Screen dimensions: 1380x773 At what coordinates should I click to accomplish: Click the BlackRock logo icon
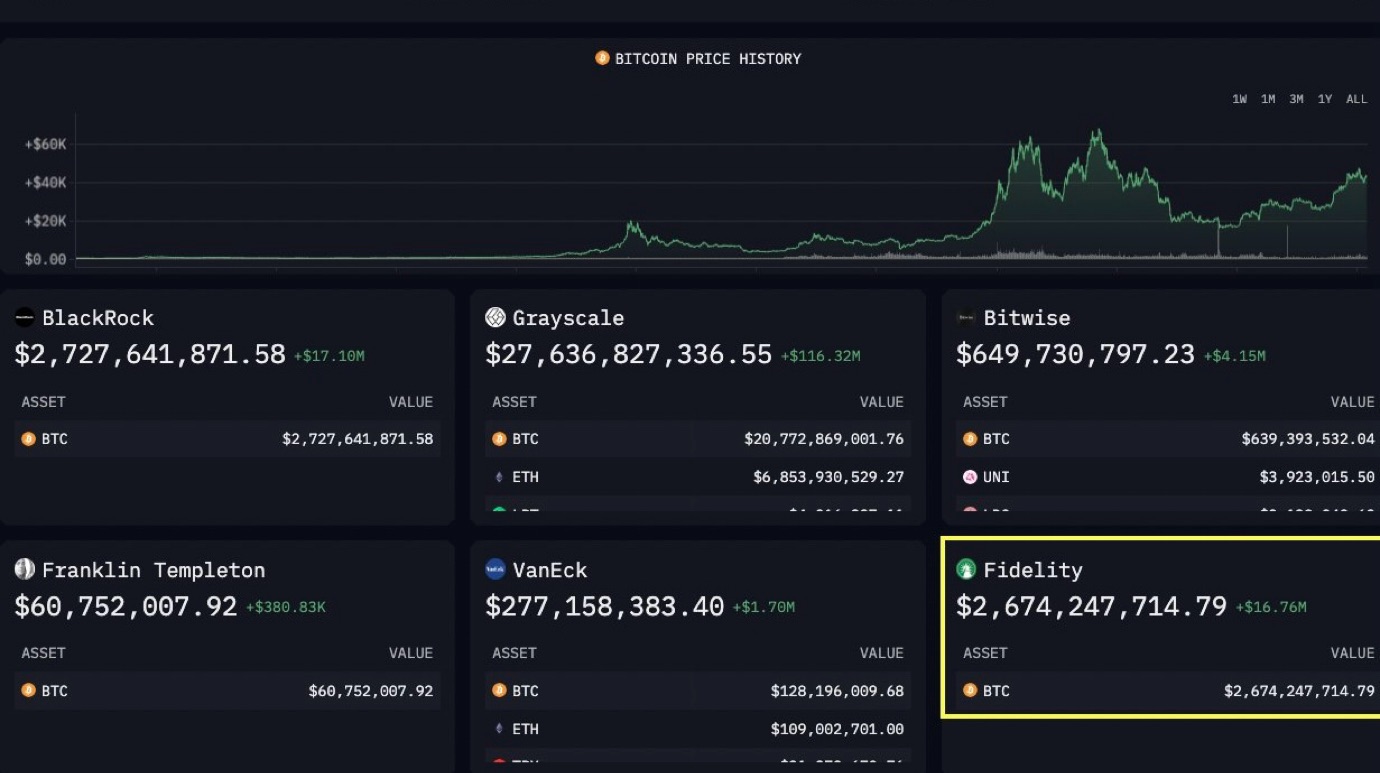[25, 318]
